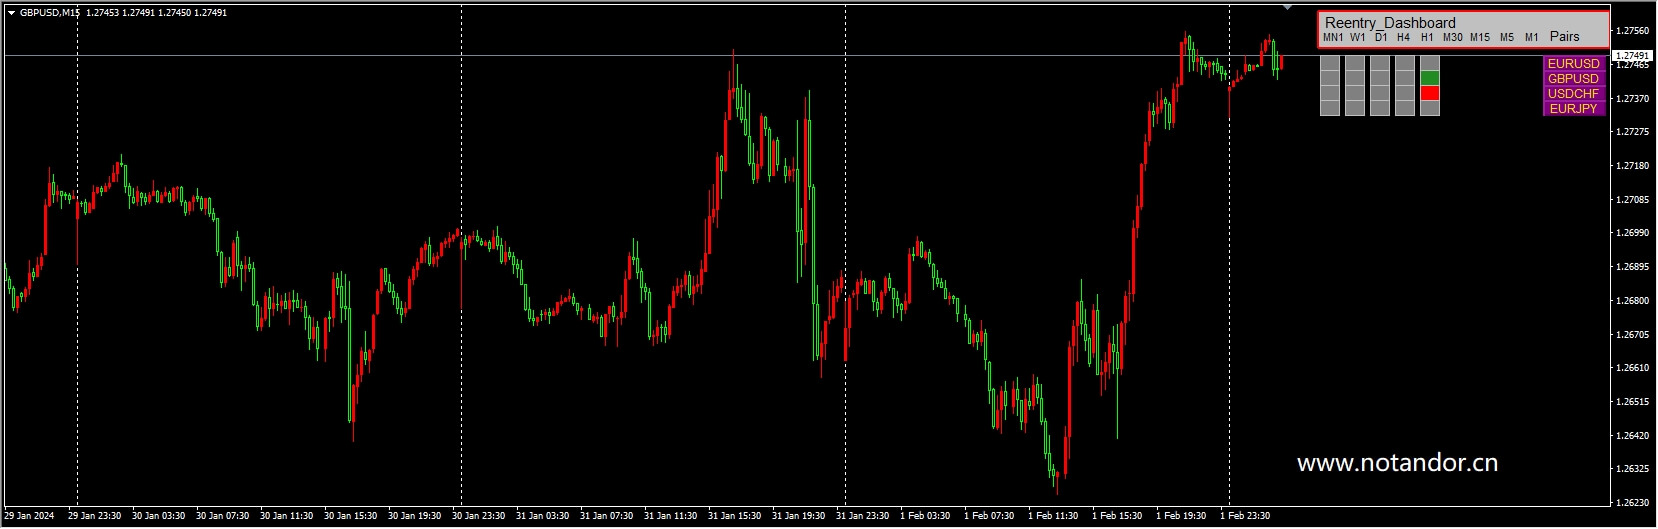
Task: Click the MN1 cell in EURUSD row
Action: (1330, 63)
